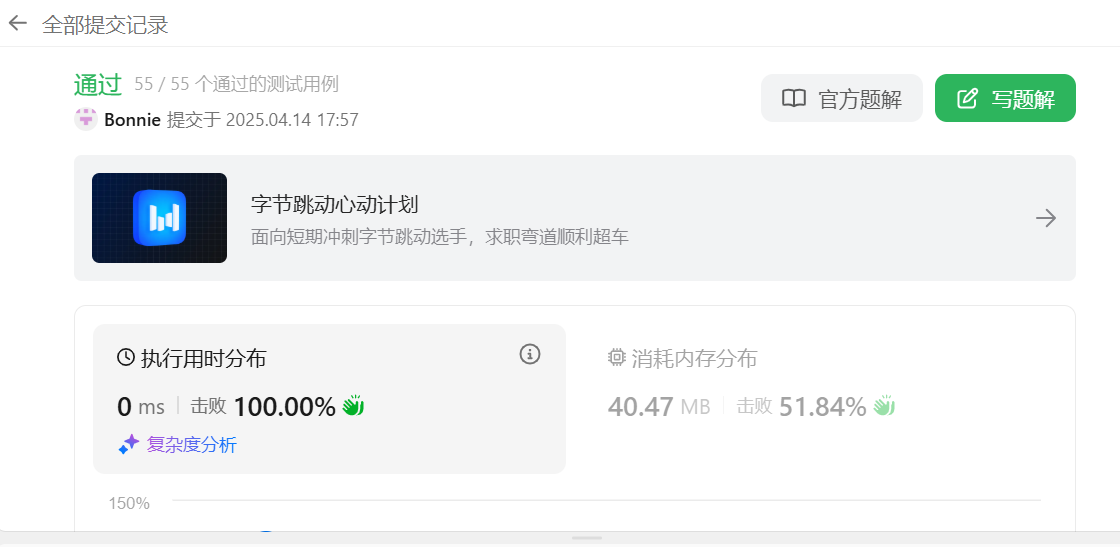Screen dimensions: 1120x547
Task: Click the panel resize handle at bottom
Action: (588, 538)
